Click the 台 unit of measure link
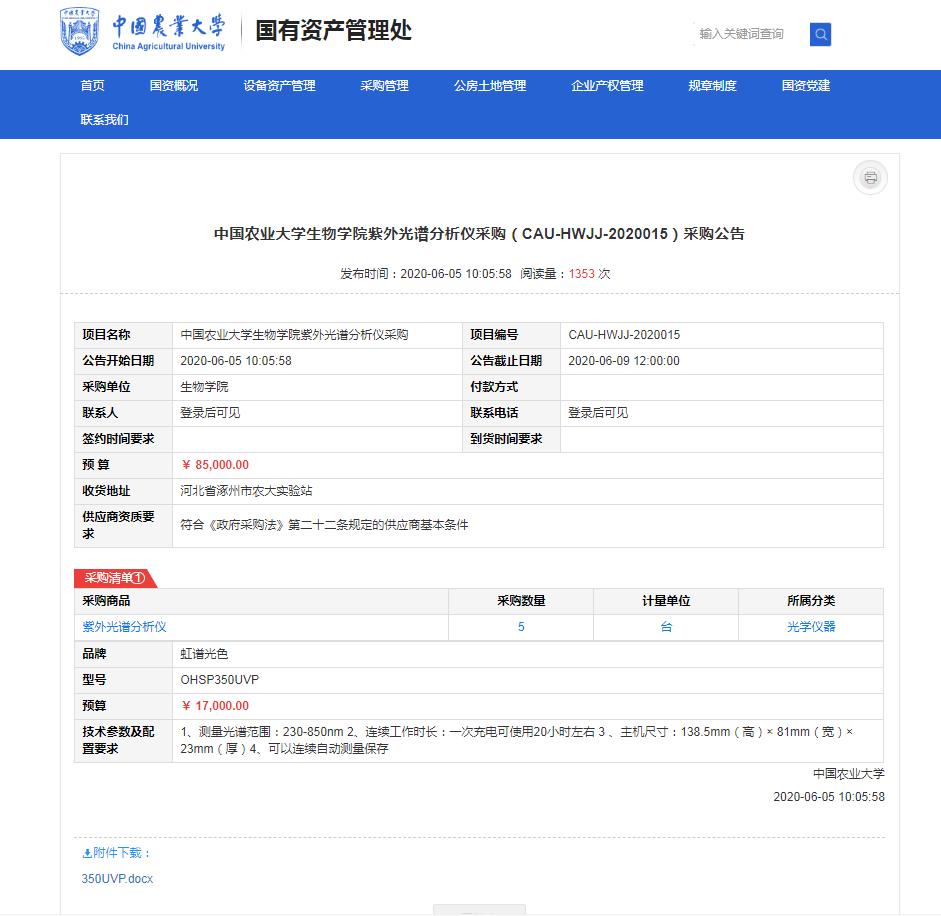Screen dimensions: 941x916 pyautogui.click(x=666, y=627)
